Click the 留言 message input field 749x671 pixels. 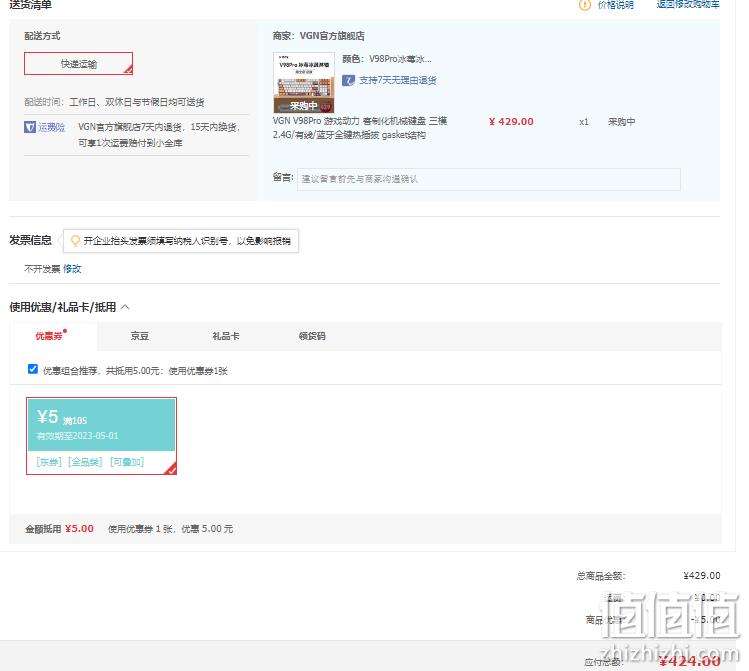489,179
